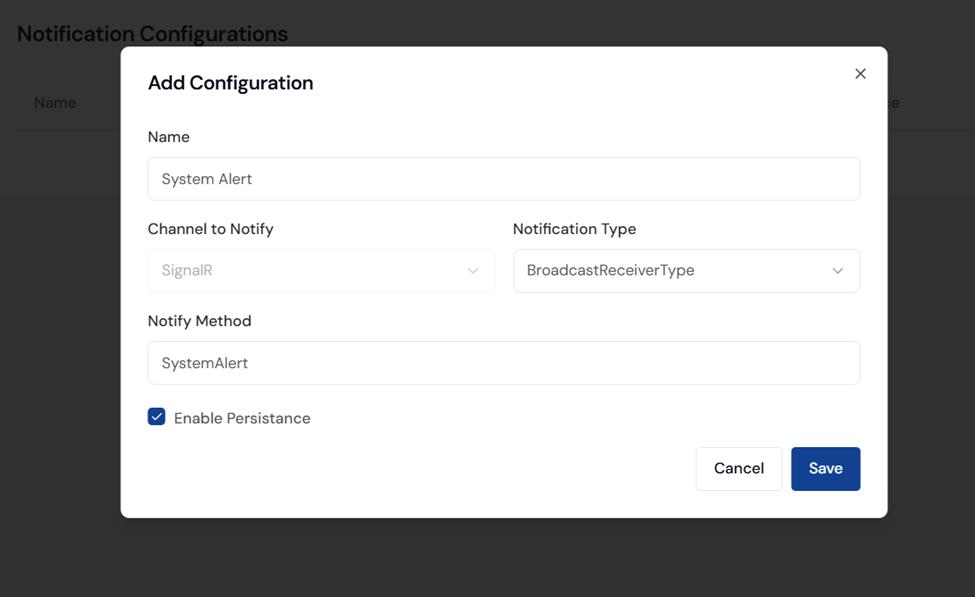Image resolution: width=975 pixels, height=597 pixels.
Task: Click the partially hidden rightmost table column header
Action: point(893,103)
